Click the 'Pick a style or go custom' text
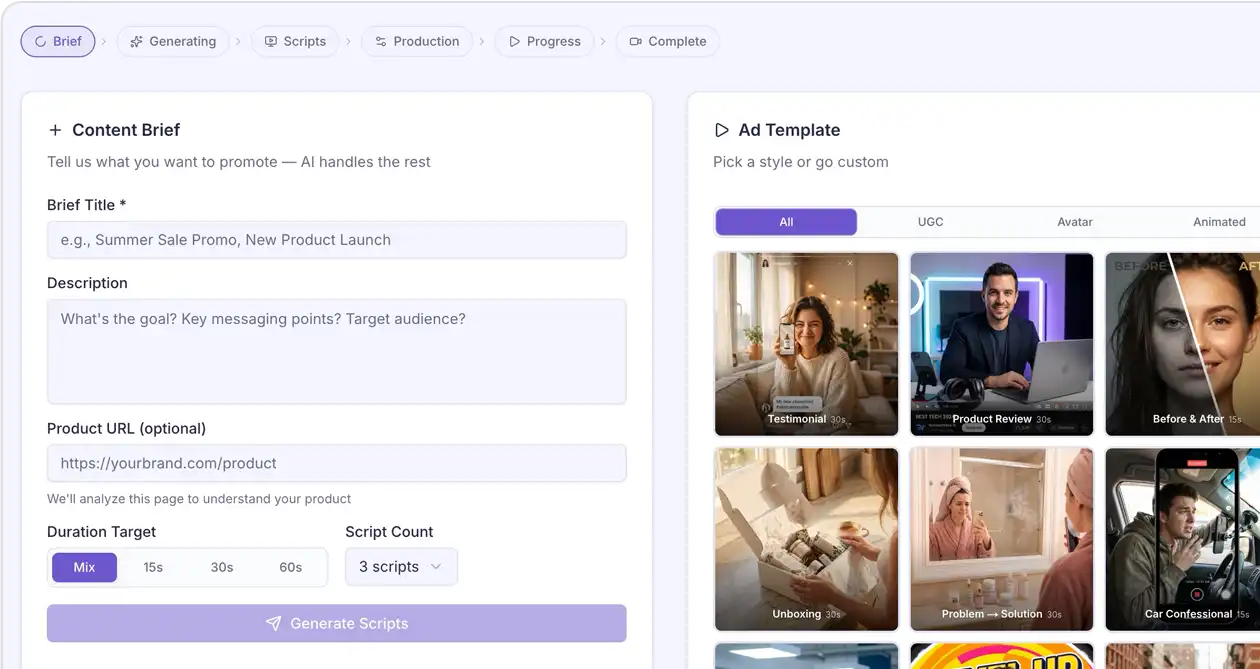Image resolution: width=1260 pixels, height=669 pixels. pos(801,162)
